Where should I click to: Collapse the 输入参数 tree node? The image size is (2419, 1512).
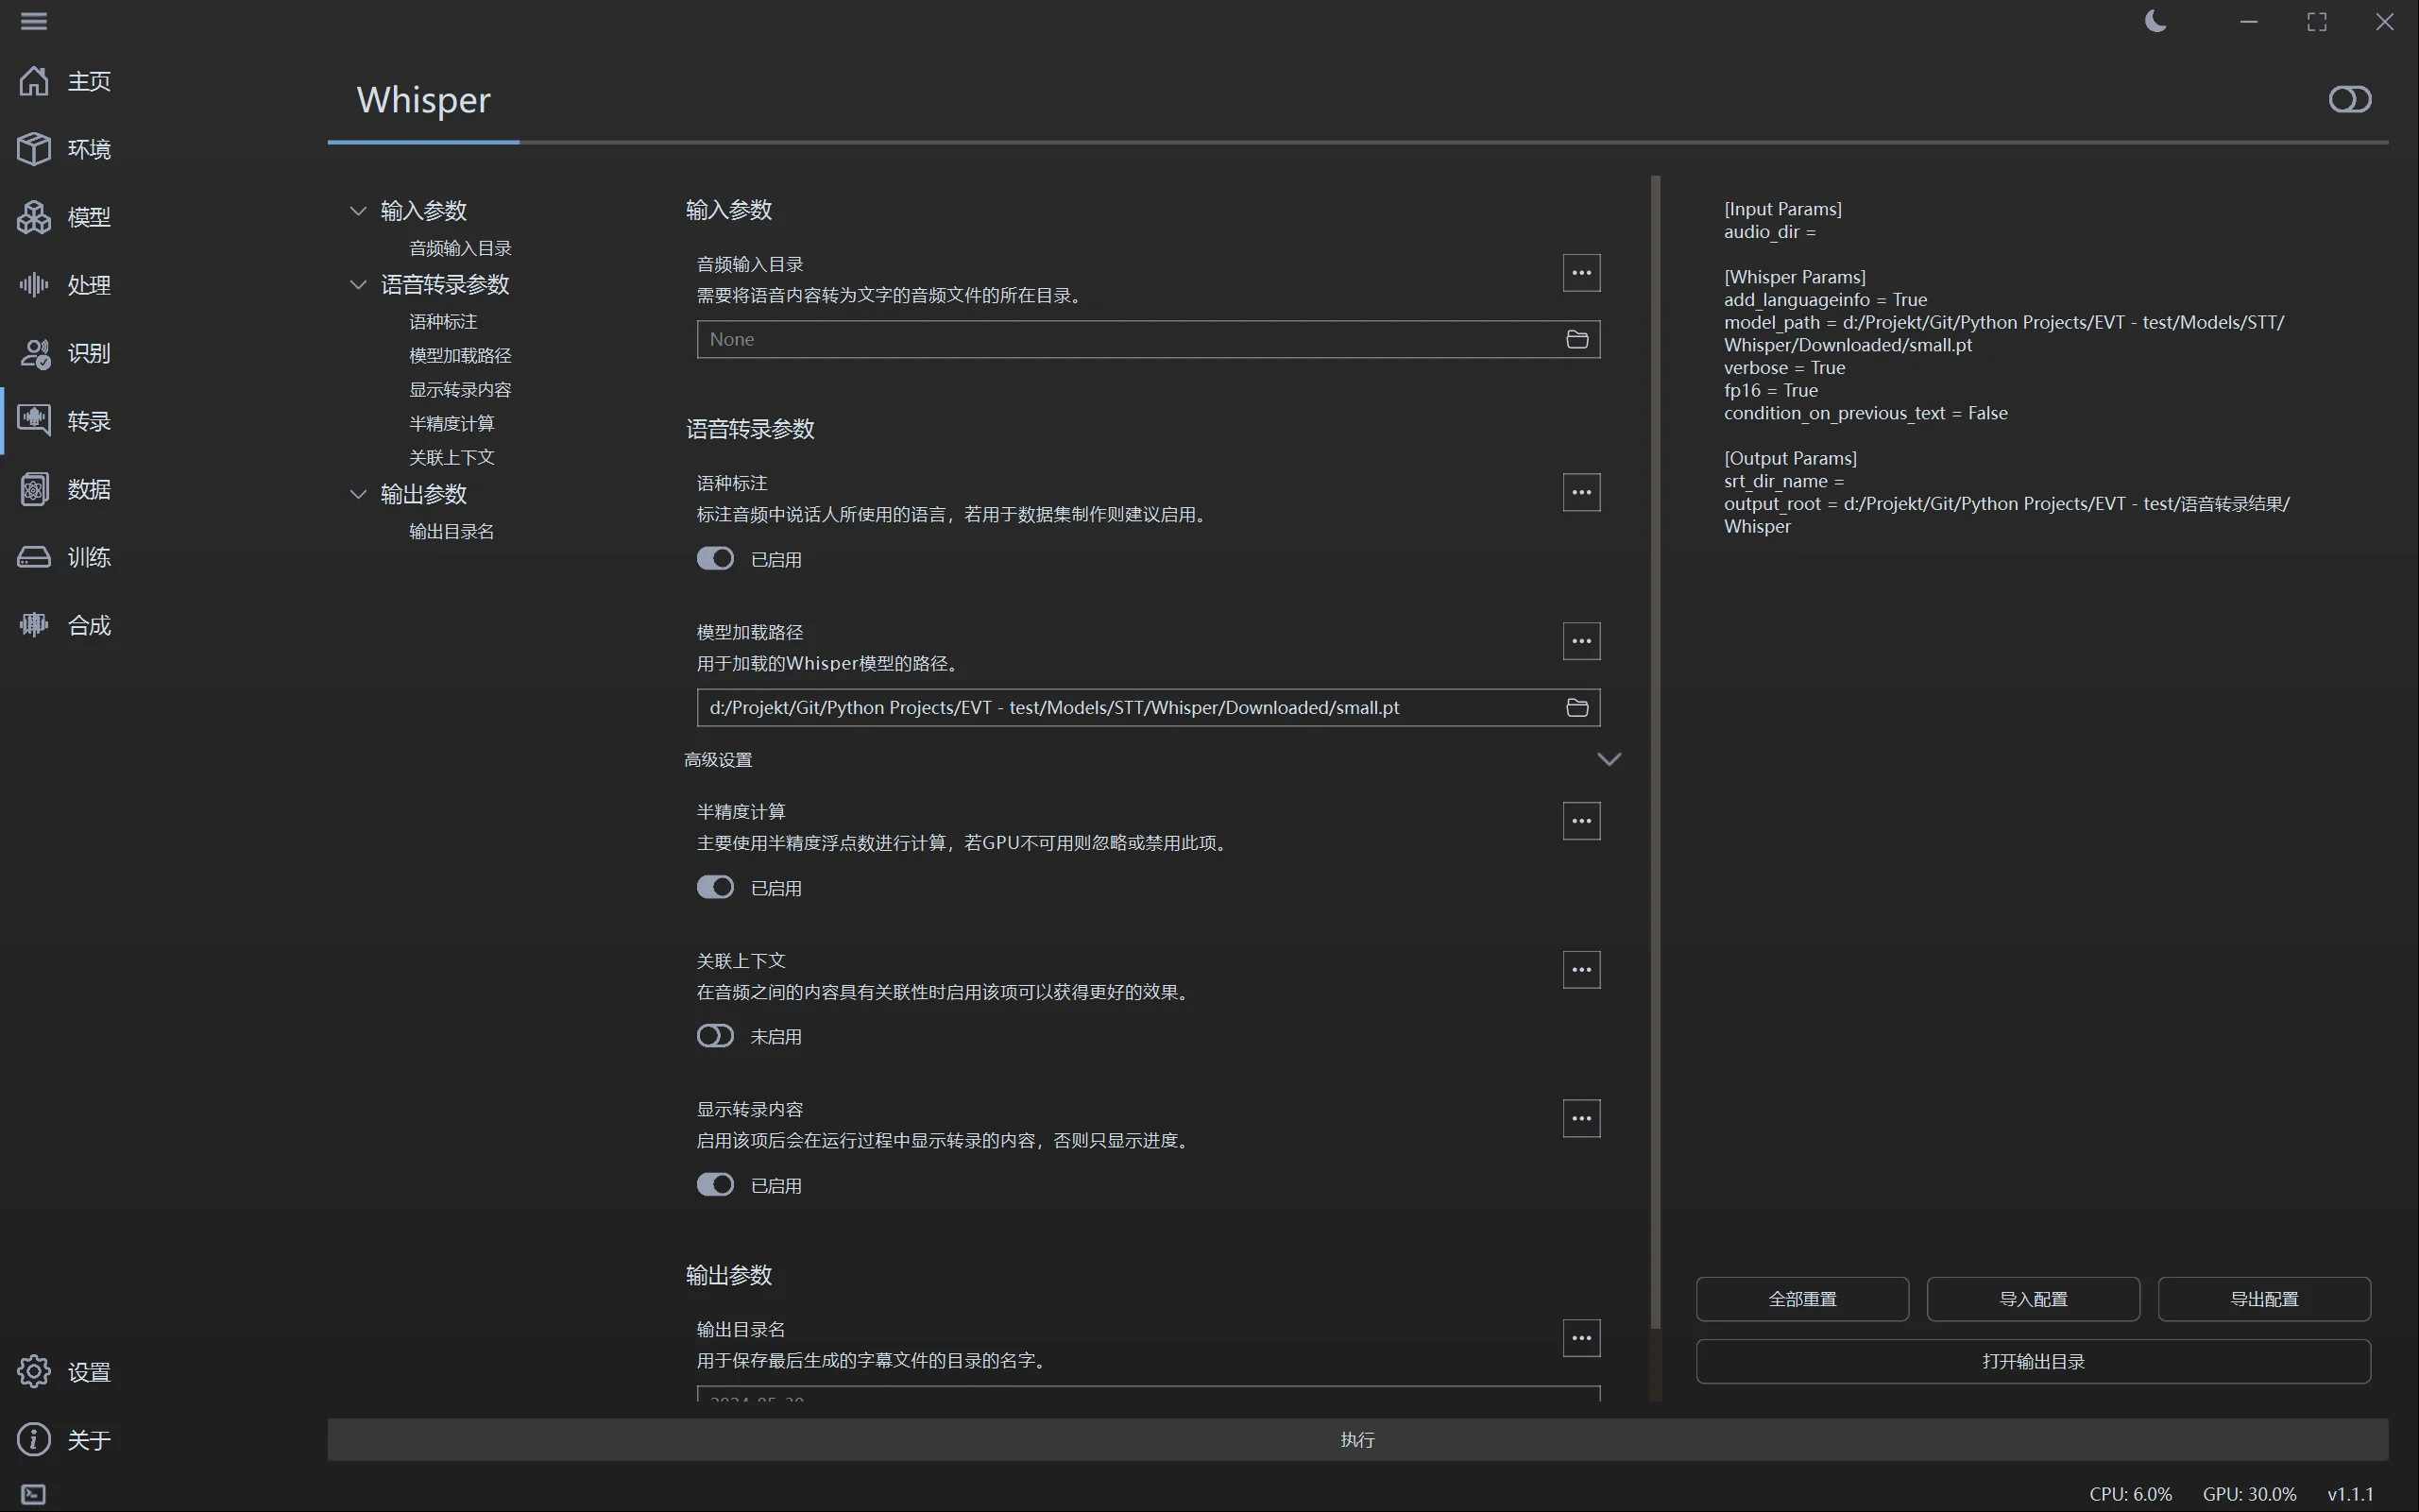click(x=358, y=211)
